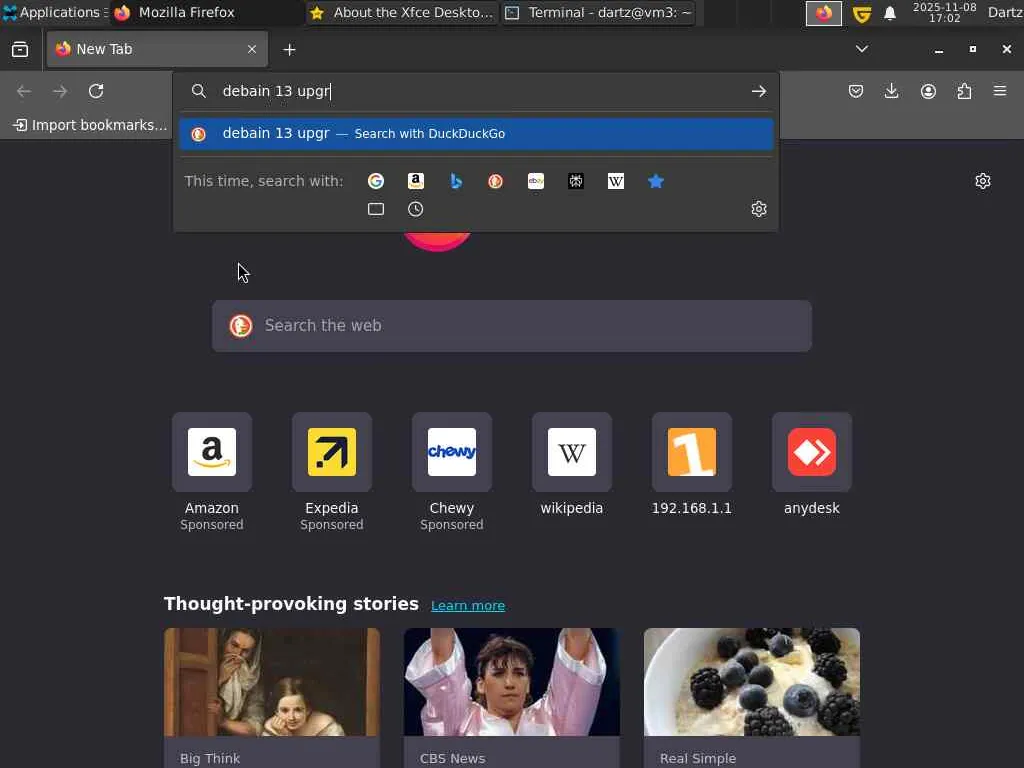The image size is (1024, 768).
Task: Open the CBS News story card
Action: pyautogui.click(x=512, y=697)
